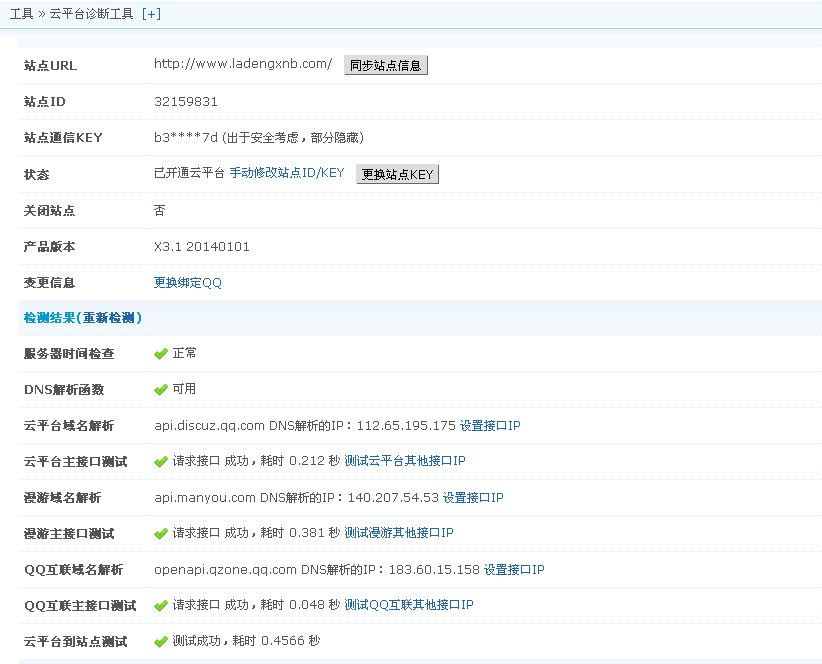
Task: Click the green check icon for QQ互联主接口测试
Action: [x=161, y=606]
